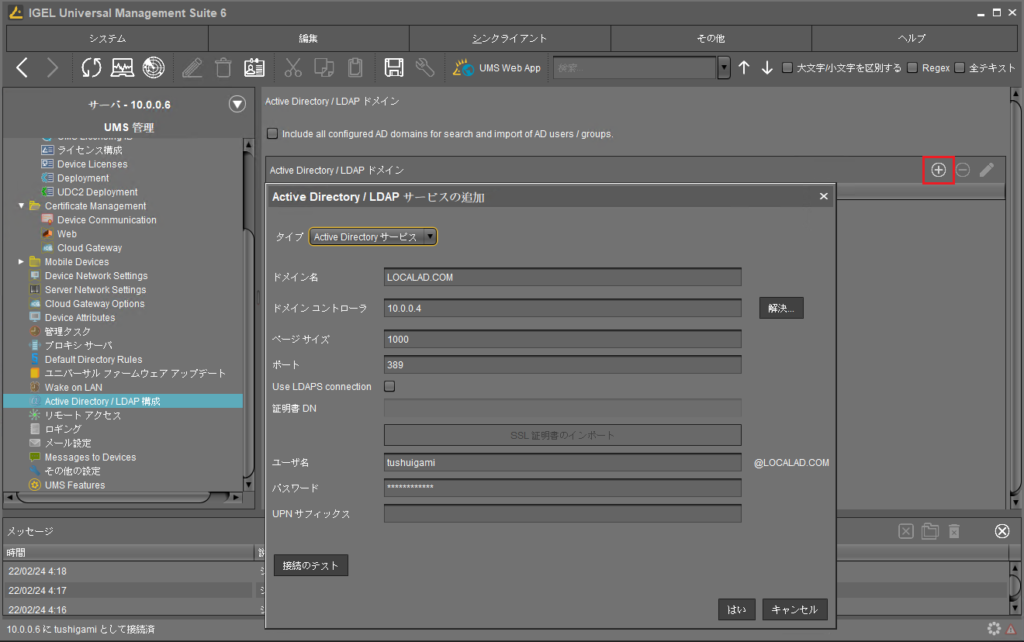Enable the Regex search checkbox
The height and width of the screenshot is (642, 1024).
point(913,67)
